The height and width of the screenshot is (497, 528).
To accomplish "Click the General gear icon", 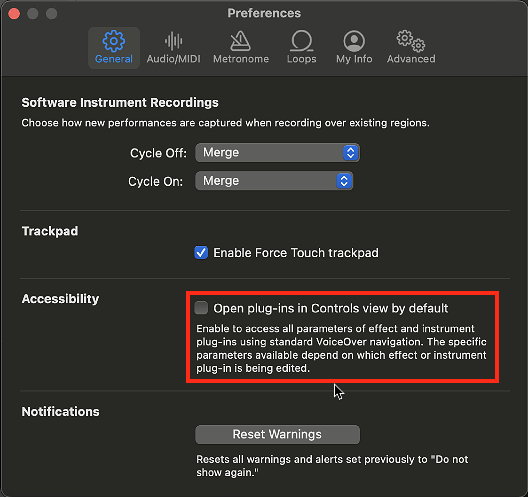I will (x=114, y=41).
